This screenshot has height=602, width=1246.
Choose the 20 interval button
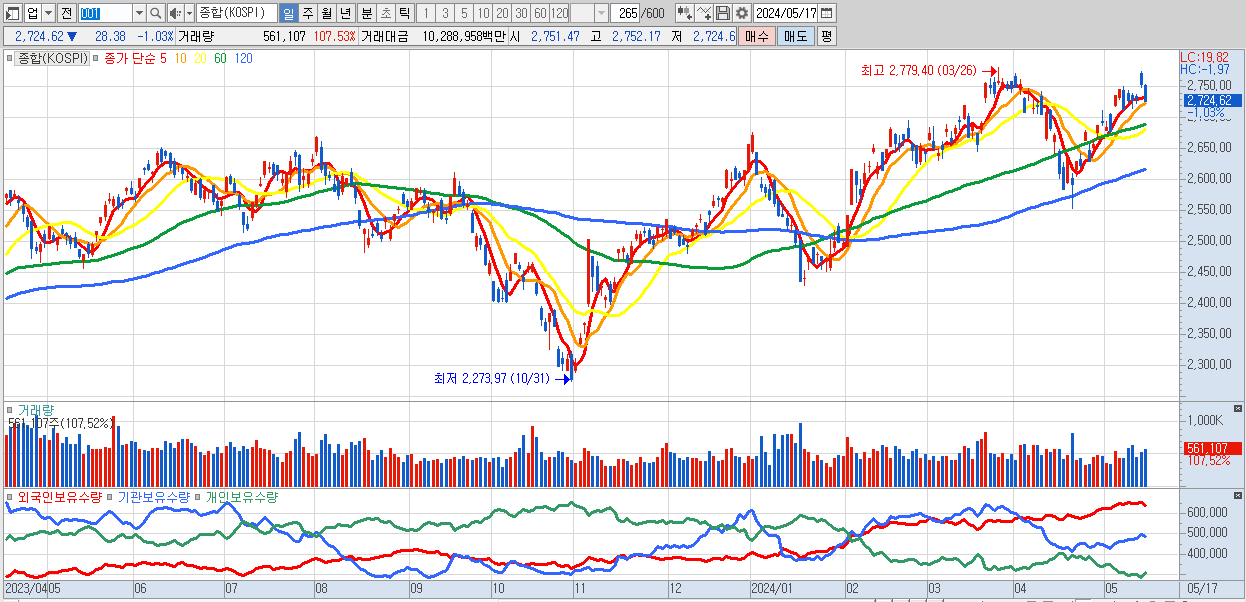pos(502,13)
